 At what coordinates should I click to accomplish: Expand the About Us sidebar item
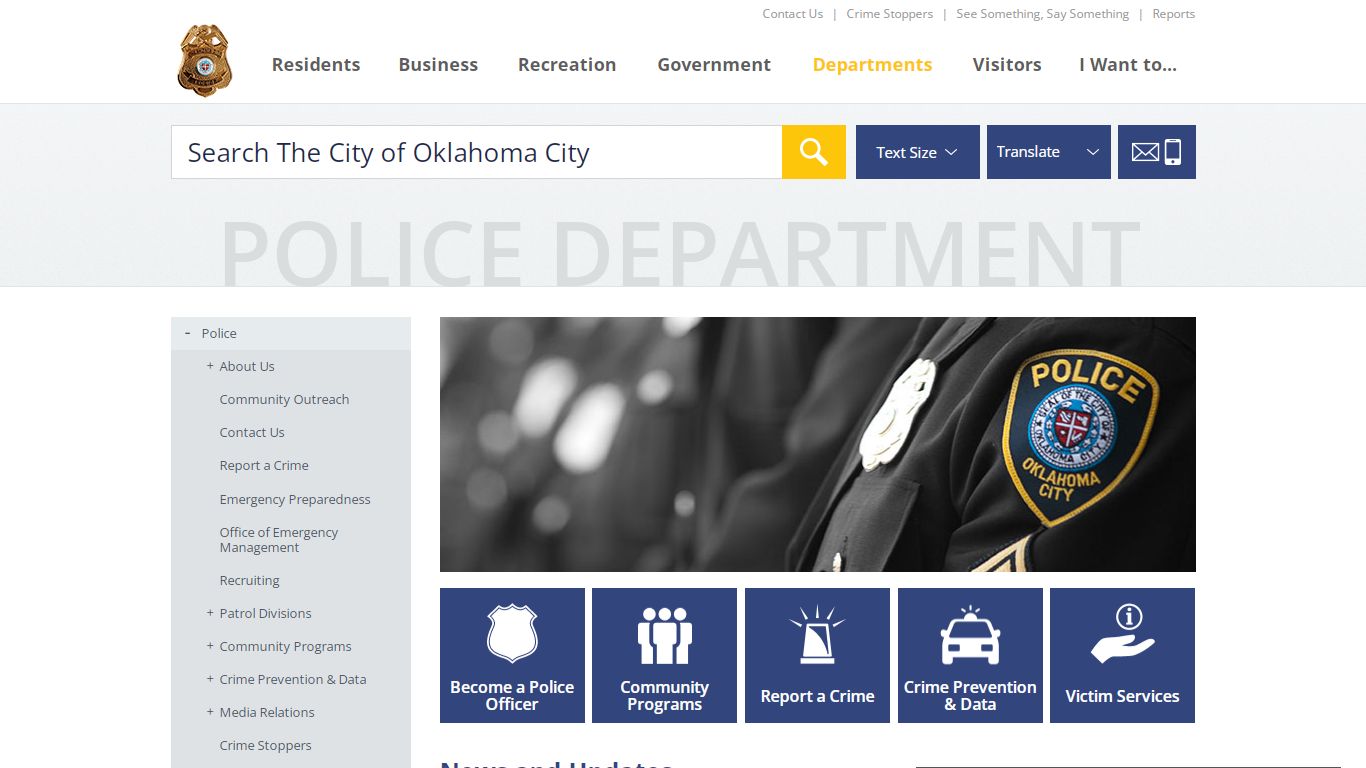coord(210,366)
